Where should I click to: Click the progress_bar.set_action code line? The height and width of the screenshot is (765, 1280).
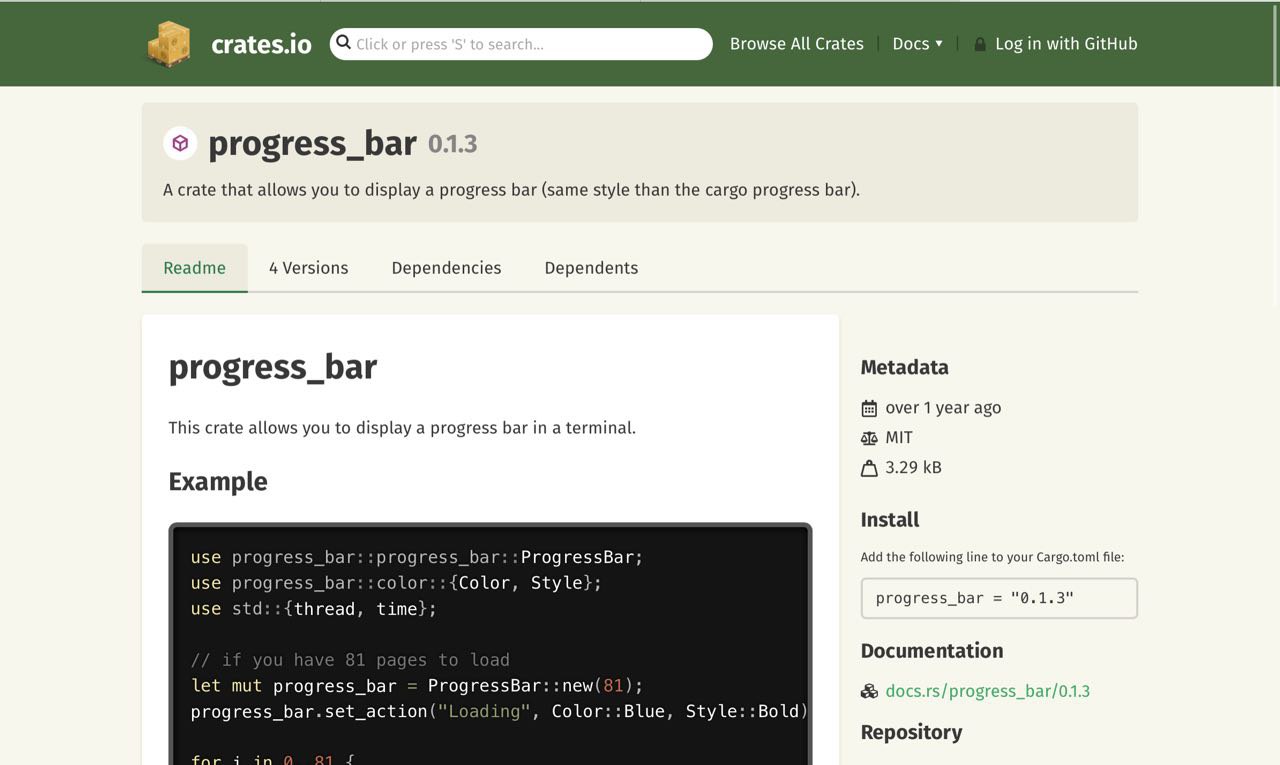click(x=499, y=711)
